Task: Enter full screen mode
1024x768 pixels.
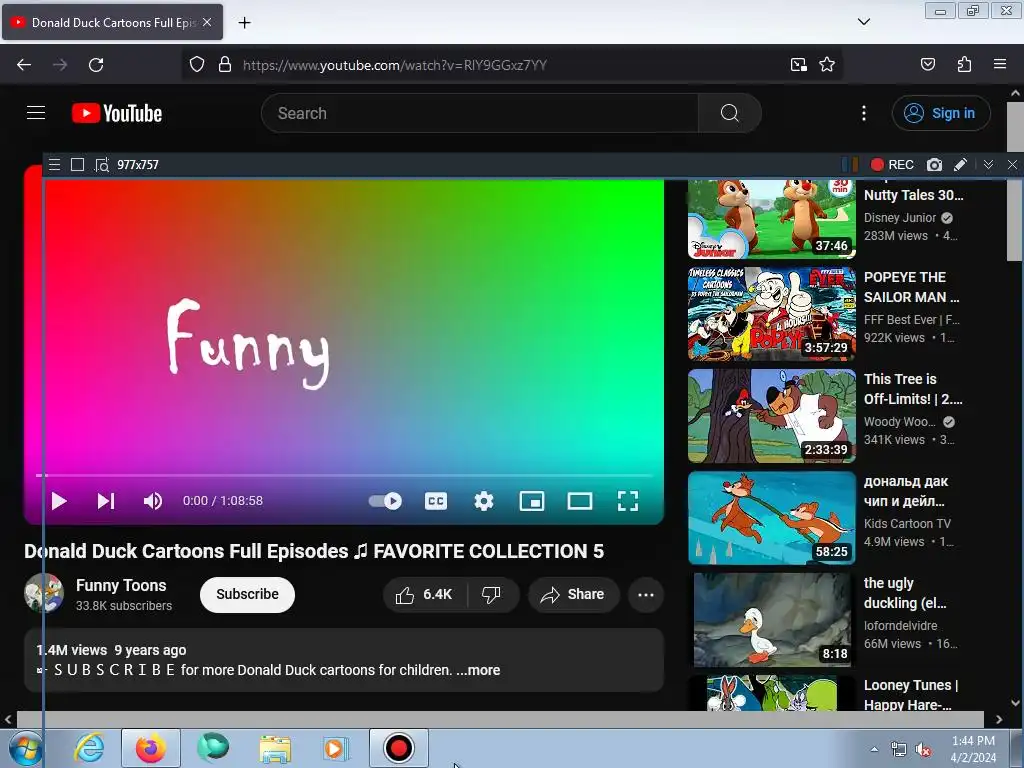Action: 628,501
